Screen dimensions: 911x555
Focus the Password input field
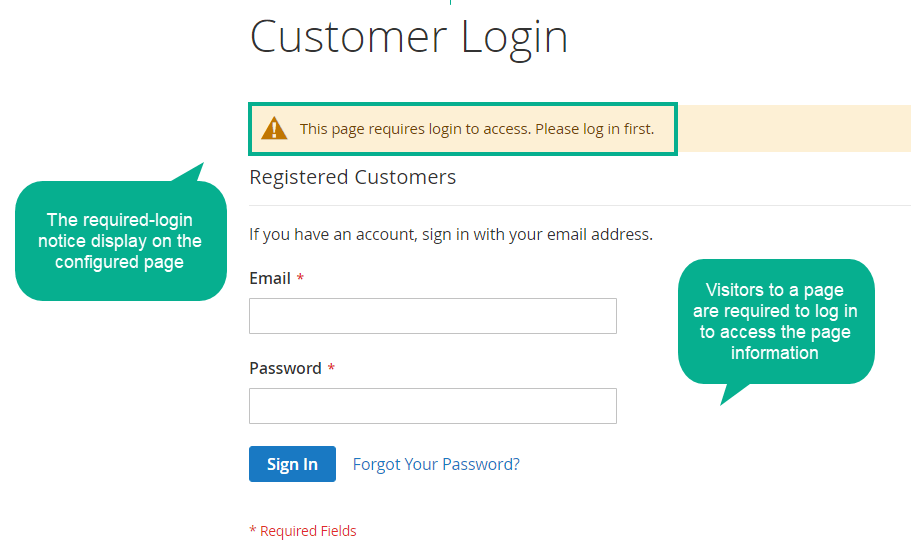click(x=433, y=406)
